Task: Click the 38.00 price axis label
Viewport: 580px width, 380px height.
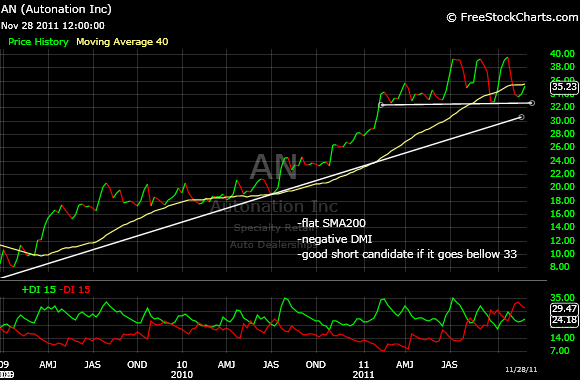Action: coord(562,67)
